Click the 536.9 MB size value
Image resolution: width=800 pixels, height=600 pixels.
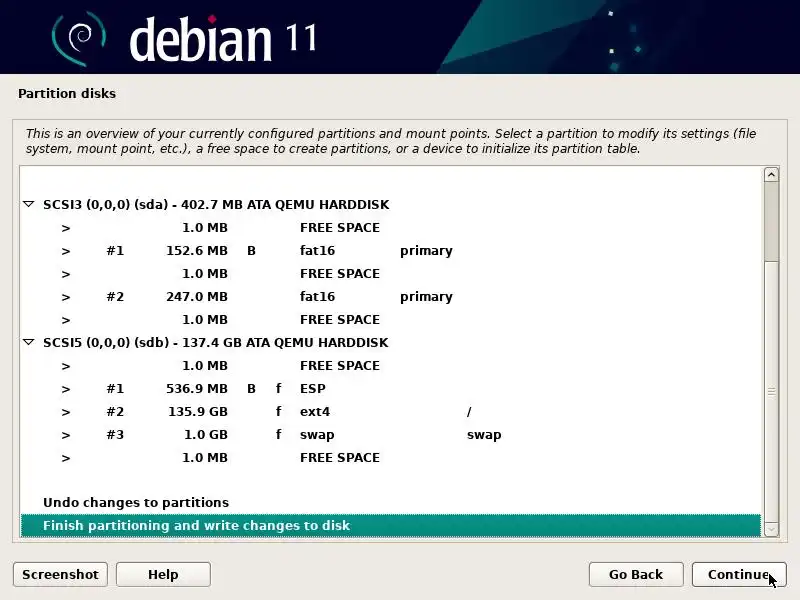197,389
